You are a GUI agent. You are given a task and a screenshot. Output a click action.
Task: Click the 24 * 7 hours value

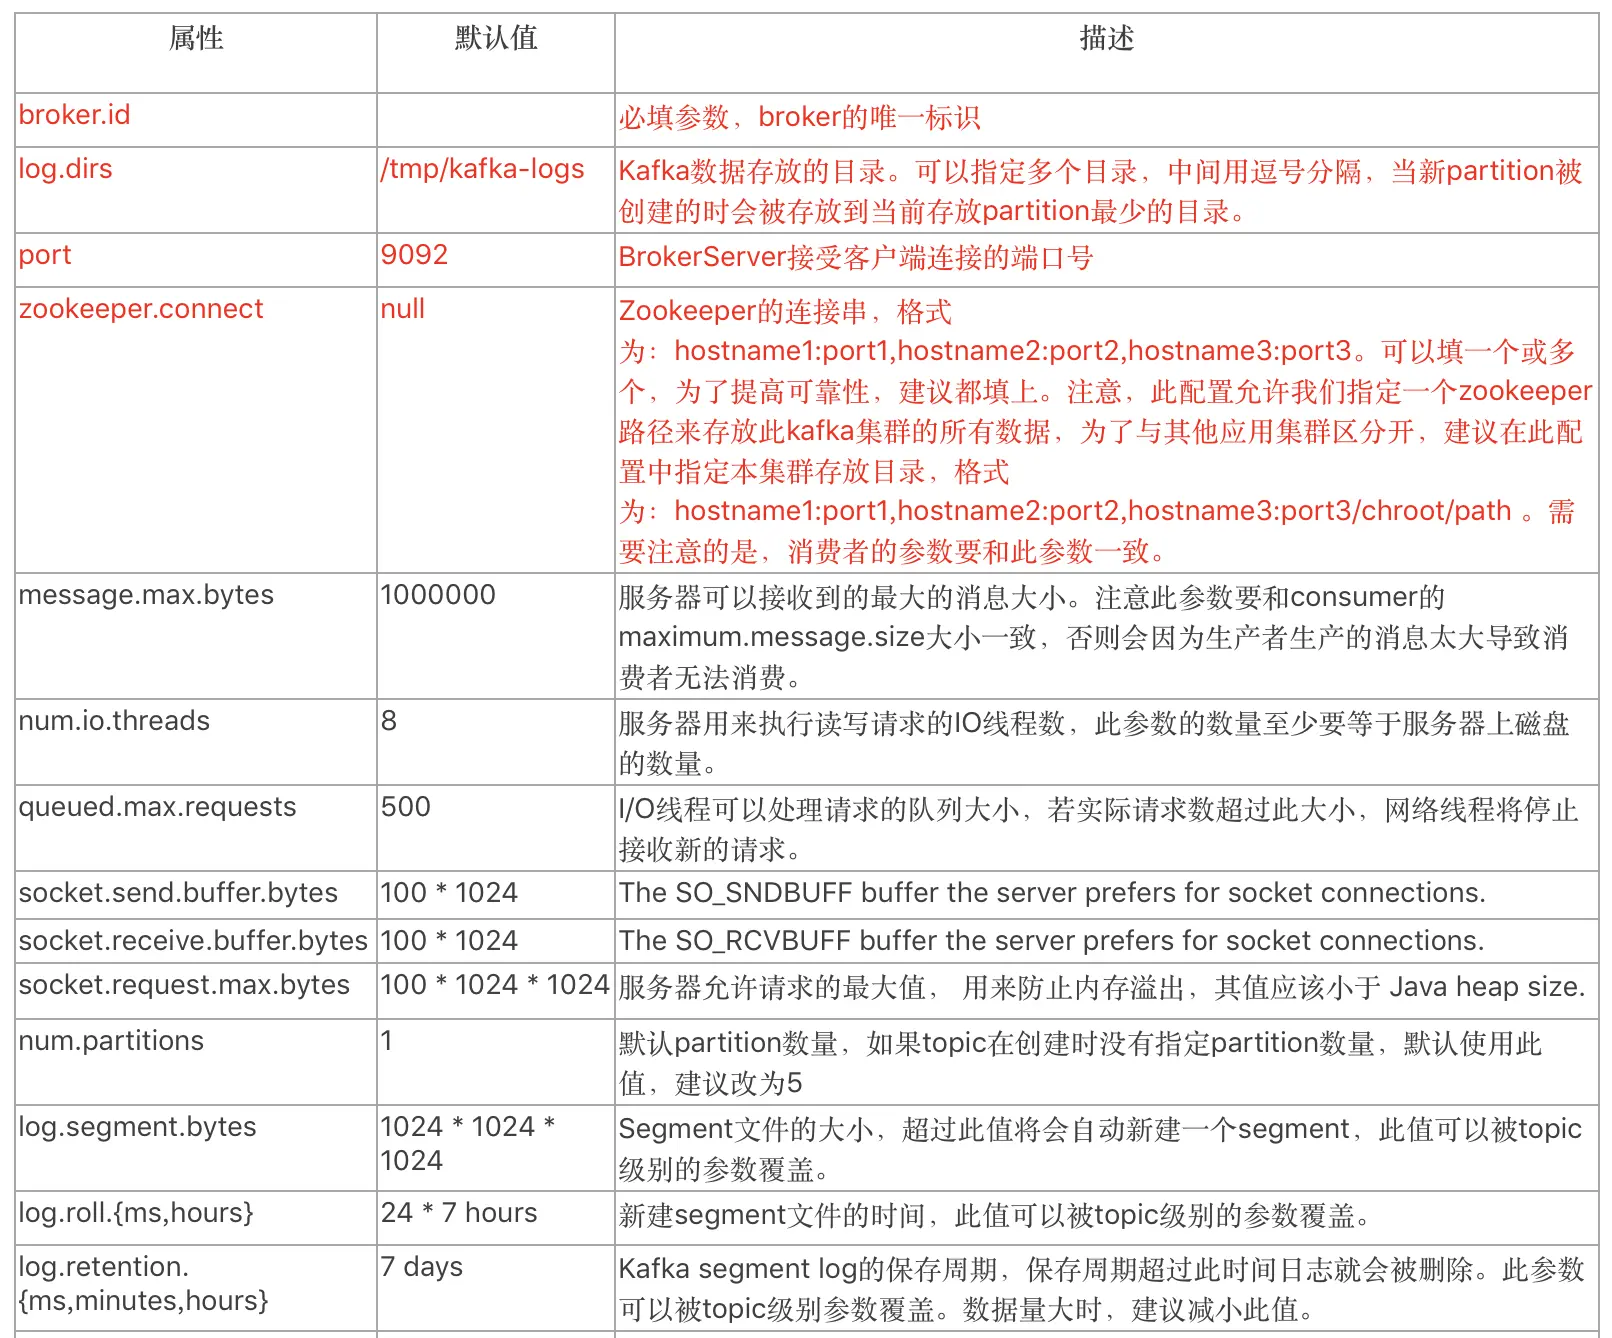coord(459,1213)
